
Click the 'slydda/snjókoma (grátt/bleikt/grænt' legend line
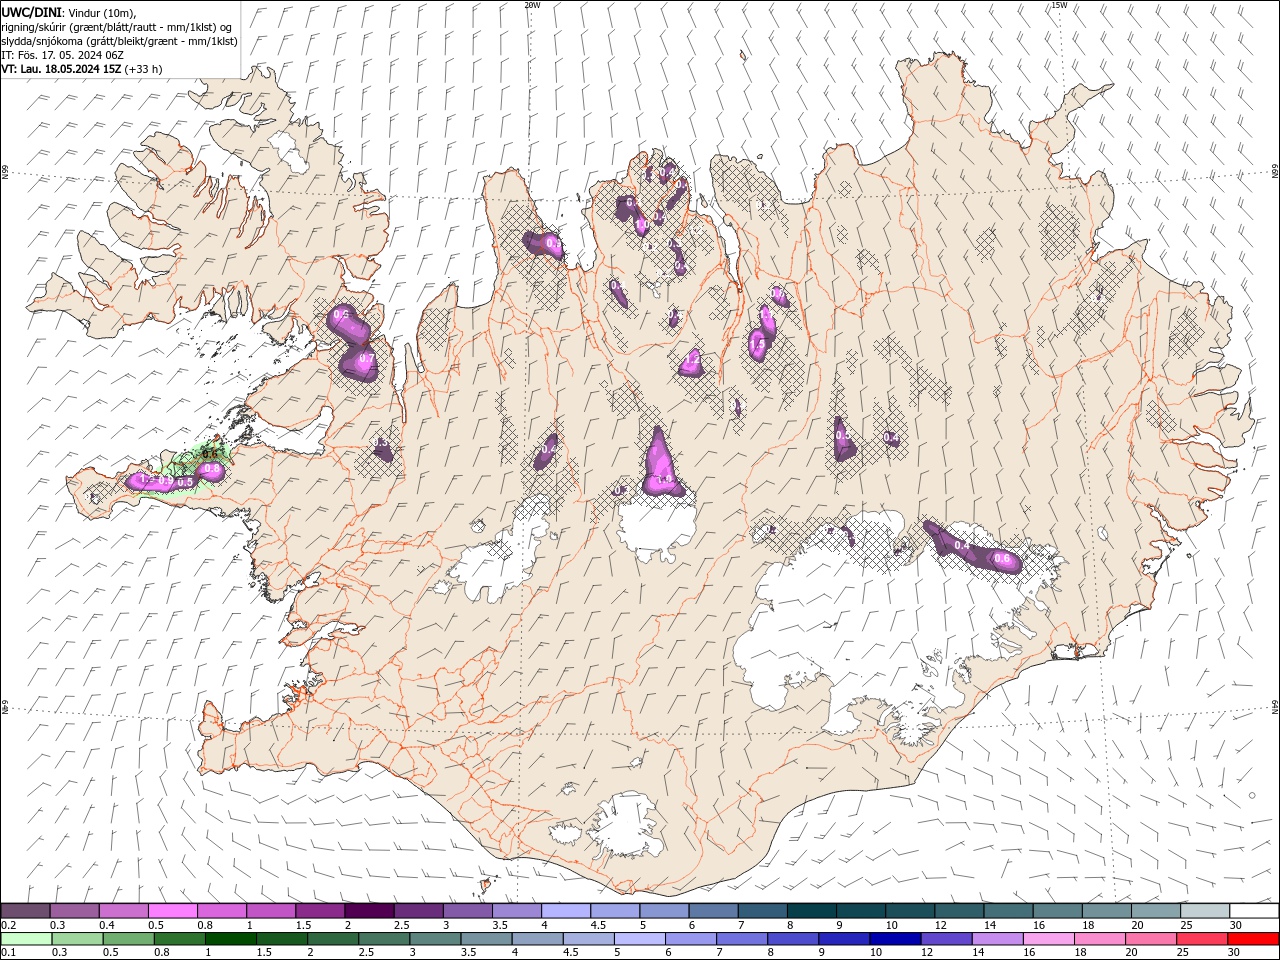pyautogui.click(x=119, y=41)
